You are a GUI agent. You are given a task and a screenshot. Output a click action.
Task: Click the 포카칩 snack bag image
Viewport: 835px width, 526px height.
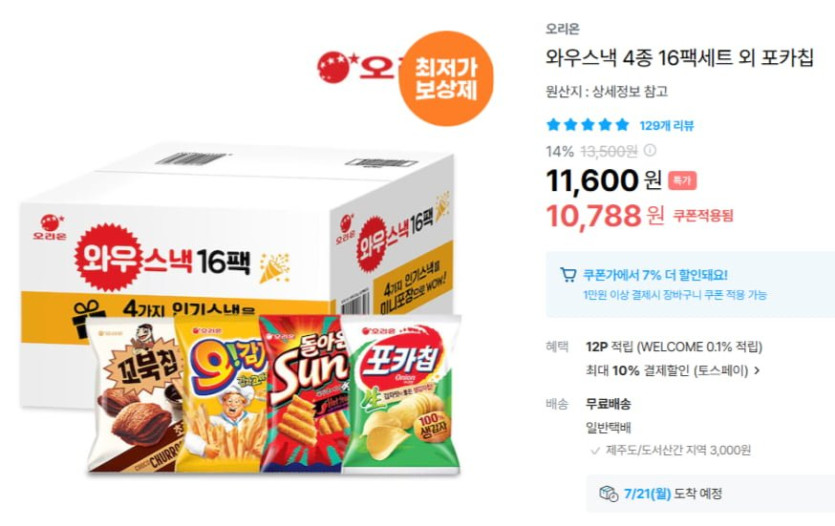(402, 395)
